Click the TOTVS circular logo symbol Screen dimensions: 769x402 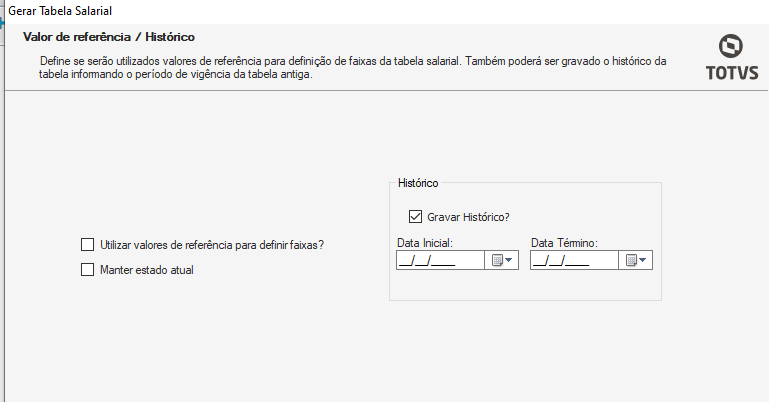pyautogui.click(x=731, y=46)
